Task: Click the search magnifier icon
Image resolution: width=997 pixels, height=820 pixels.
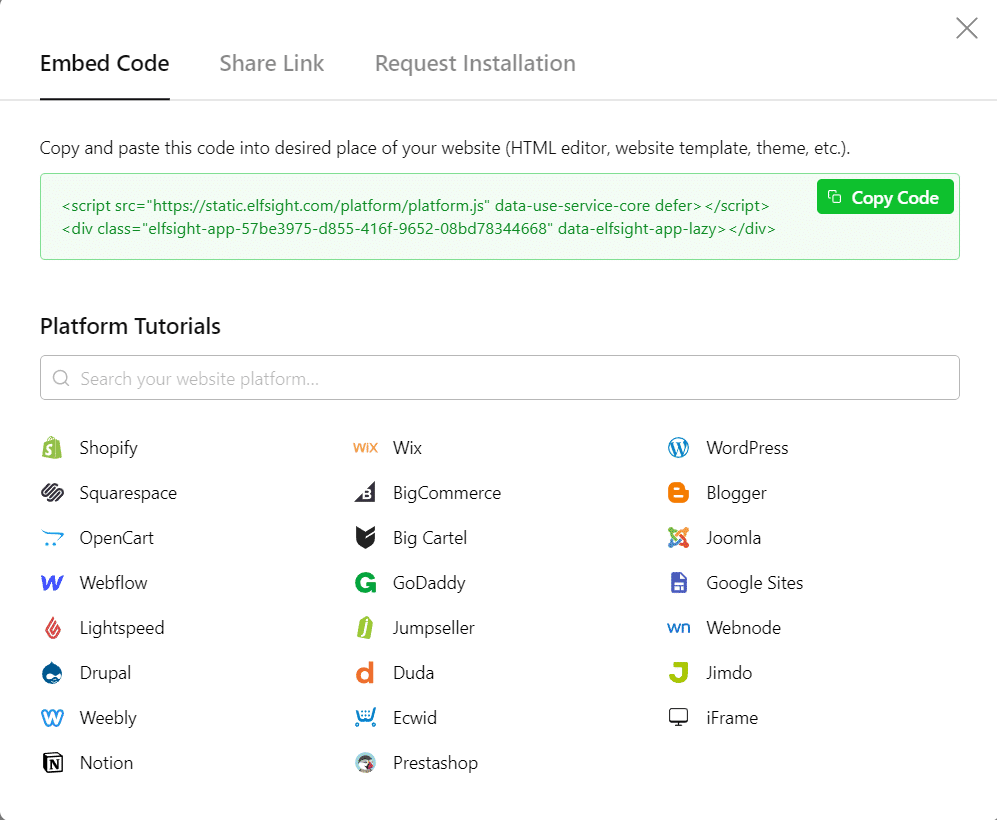Action: (61, 378)
